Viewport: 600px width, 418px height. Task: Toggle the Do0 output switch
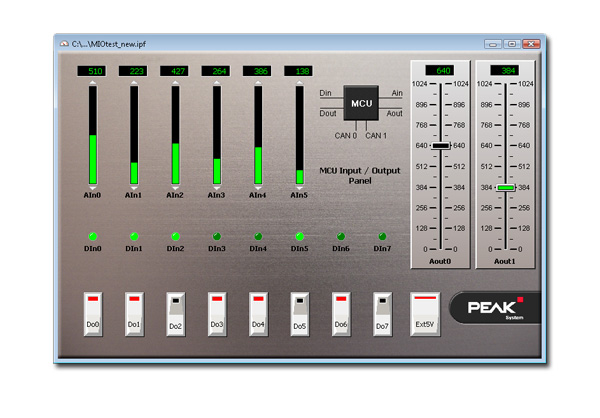point(92,313)
